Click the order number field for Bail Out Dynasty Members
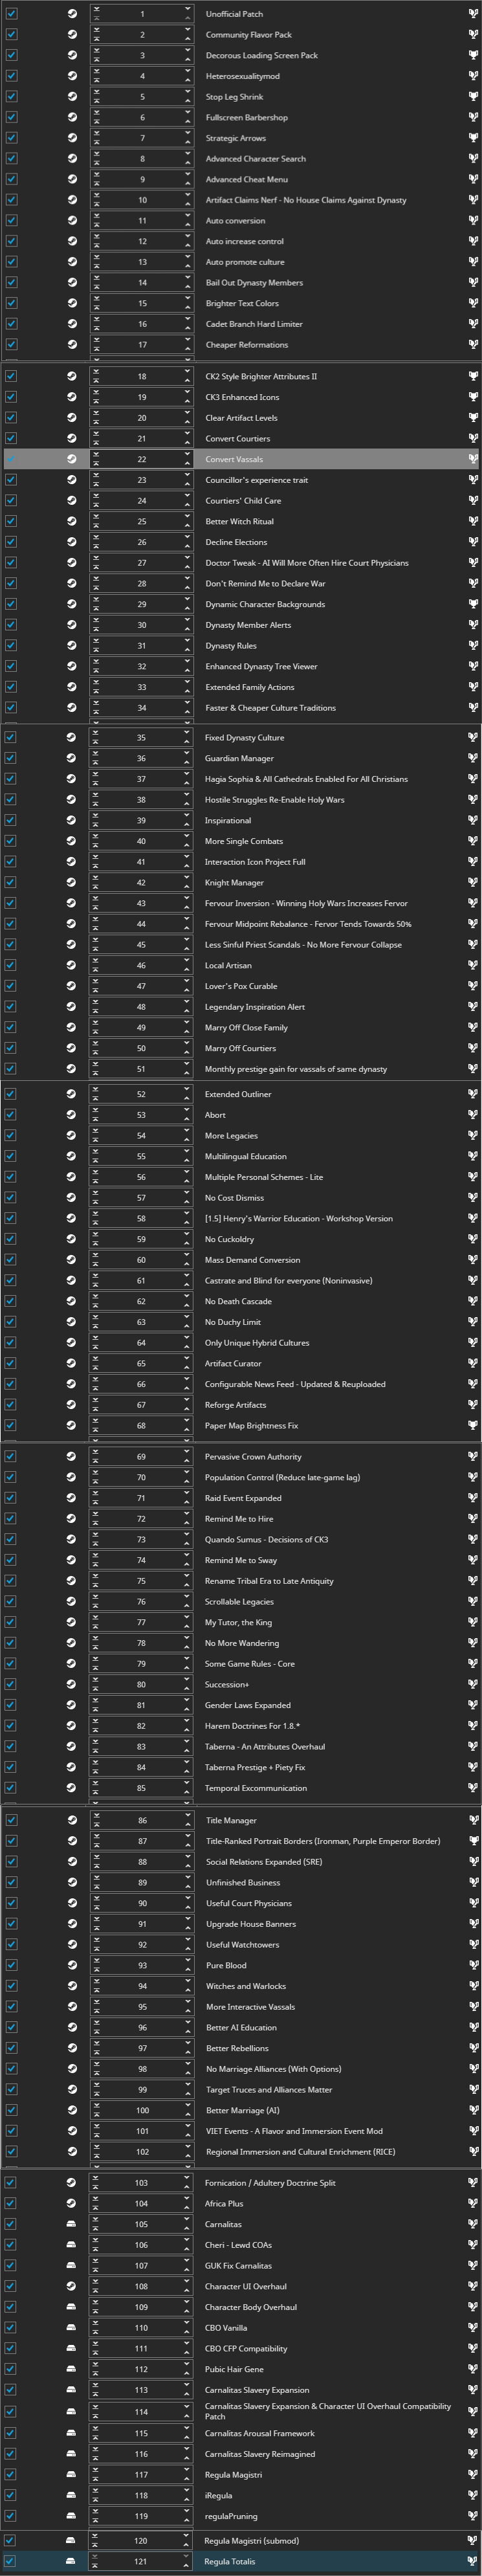Viewport: 482px width, 2576px height. [142, 282]
